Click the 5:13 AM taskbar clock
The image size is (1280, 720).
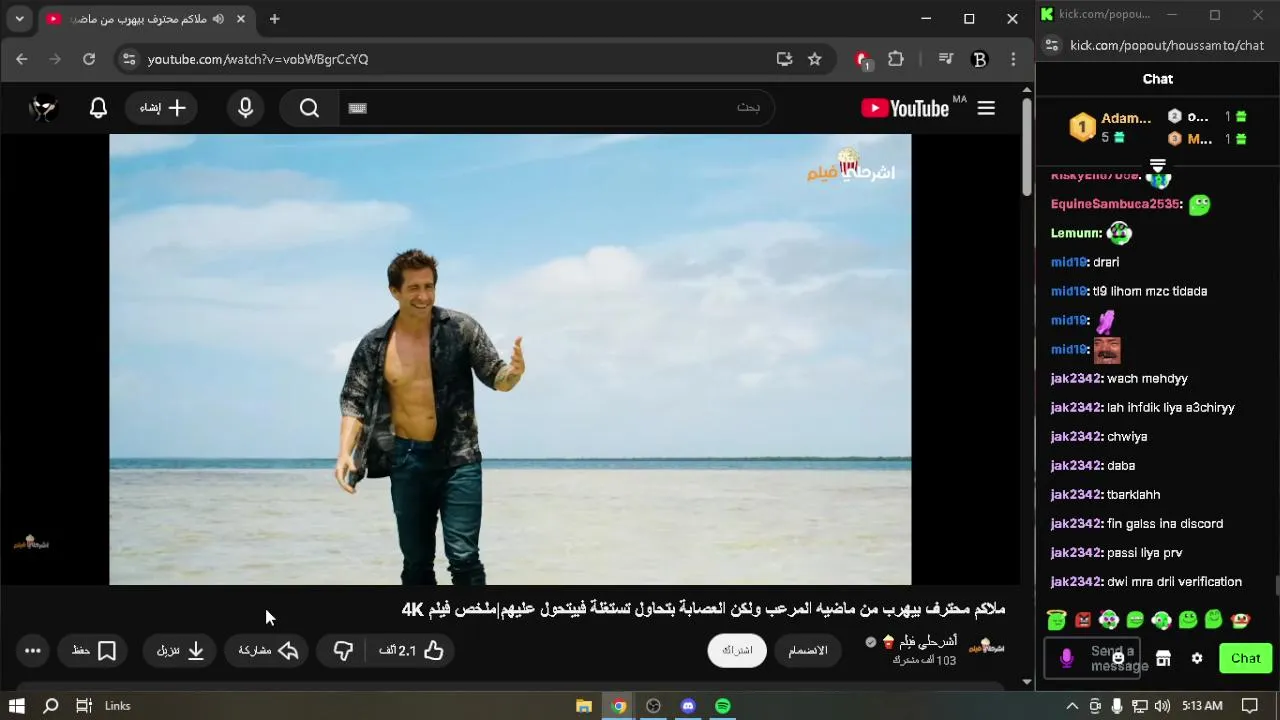(x=1202, y=706)
